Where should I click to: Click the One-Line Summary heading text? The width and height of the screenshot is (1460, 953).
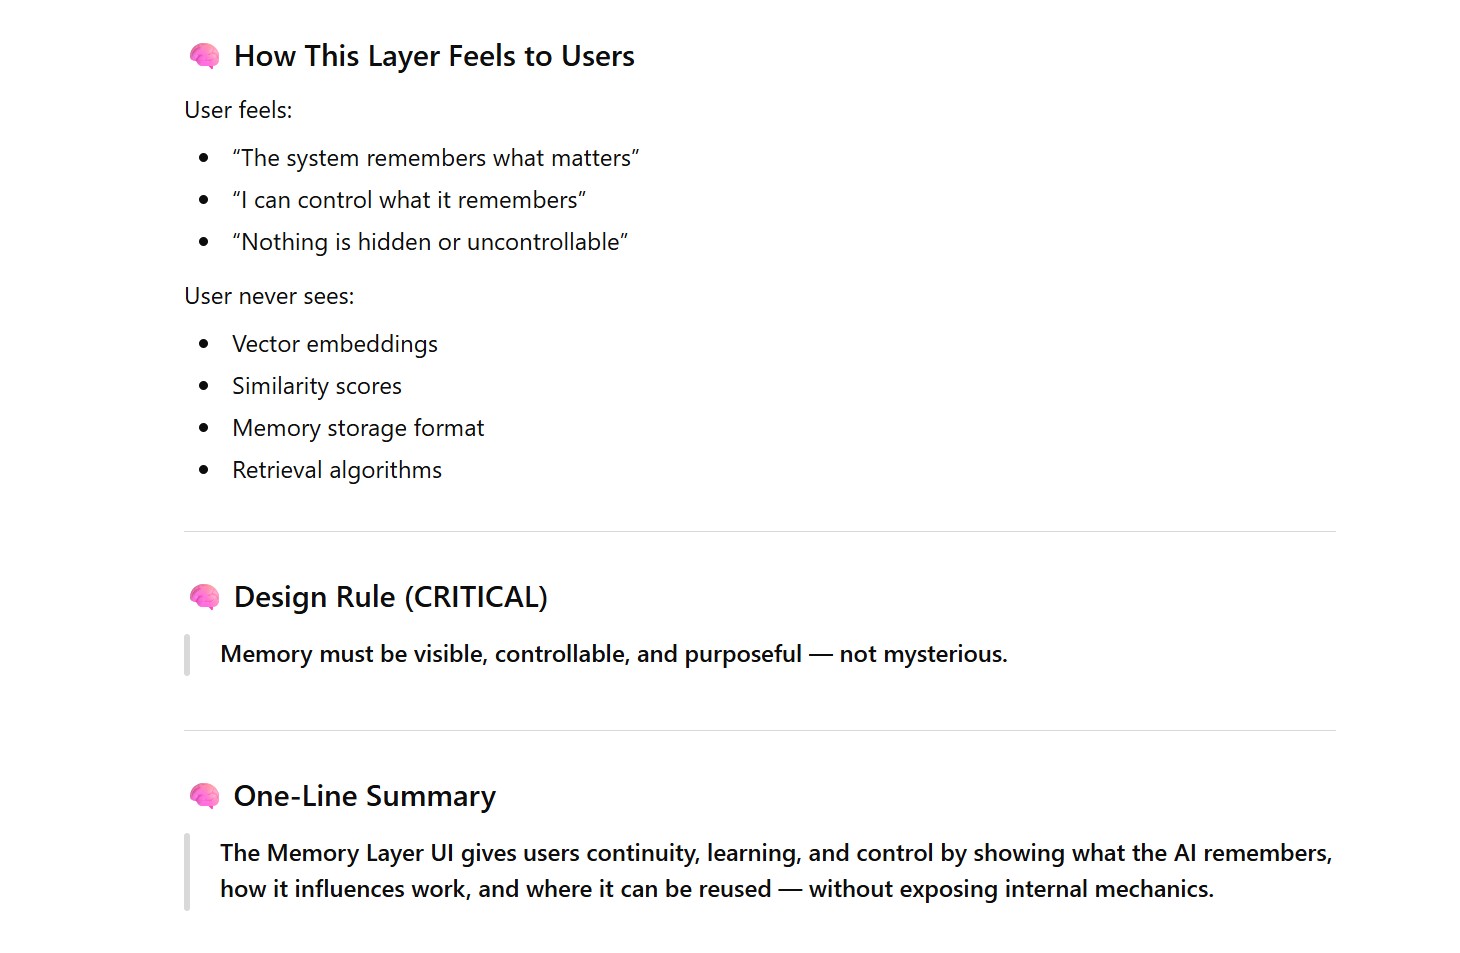coord(364,796)
